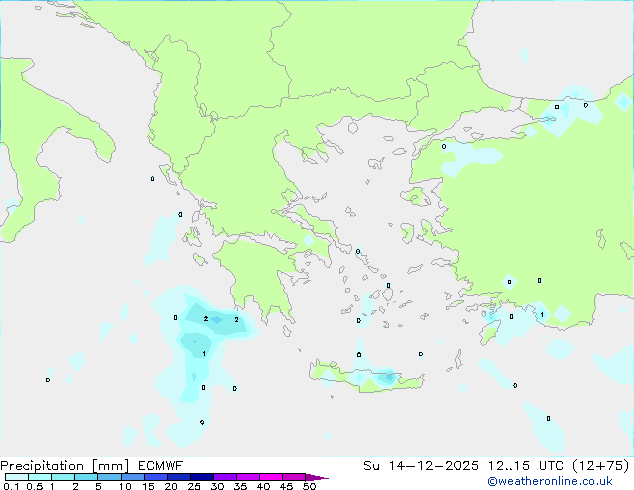634x490 pixels.
Task: Open the weatheronline.co.uk copyright link
Action: tap(550, 481)
